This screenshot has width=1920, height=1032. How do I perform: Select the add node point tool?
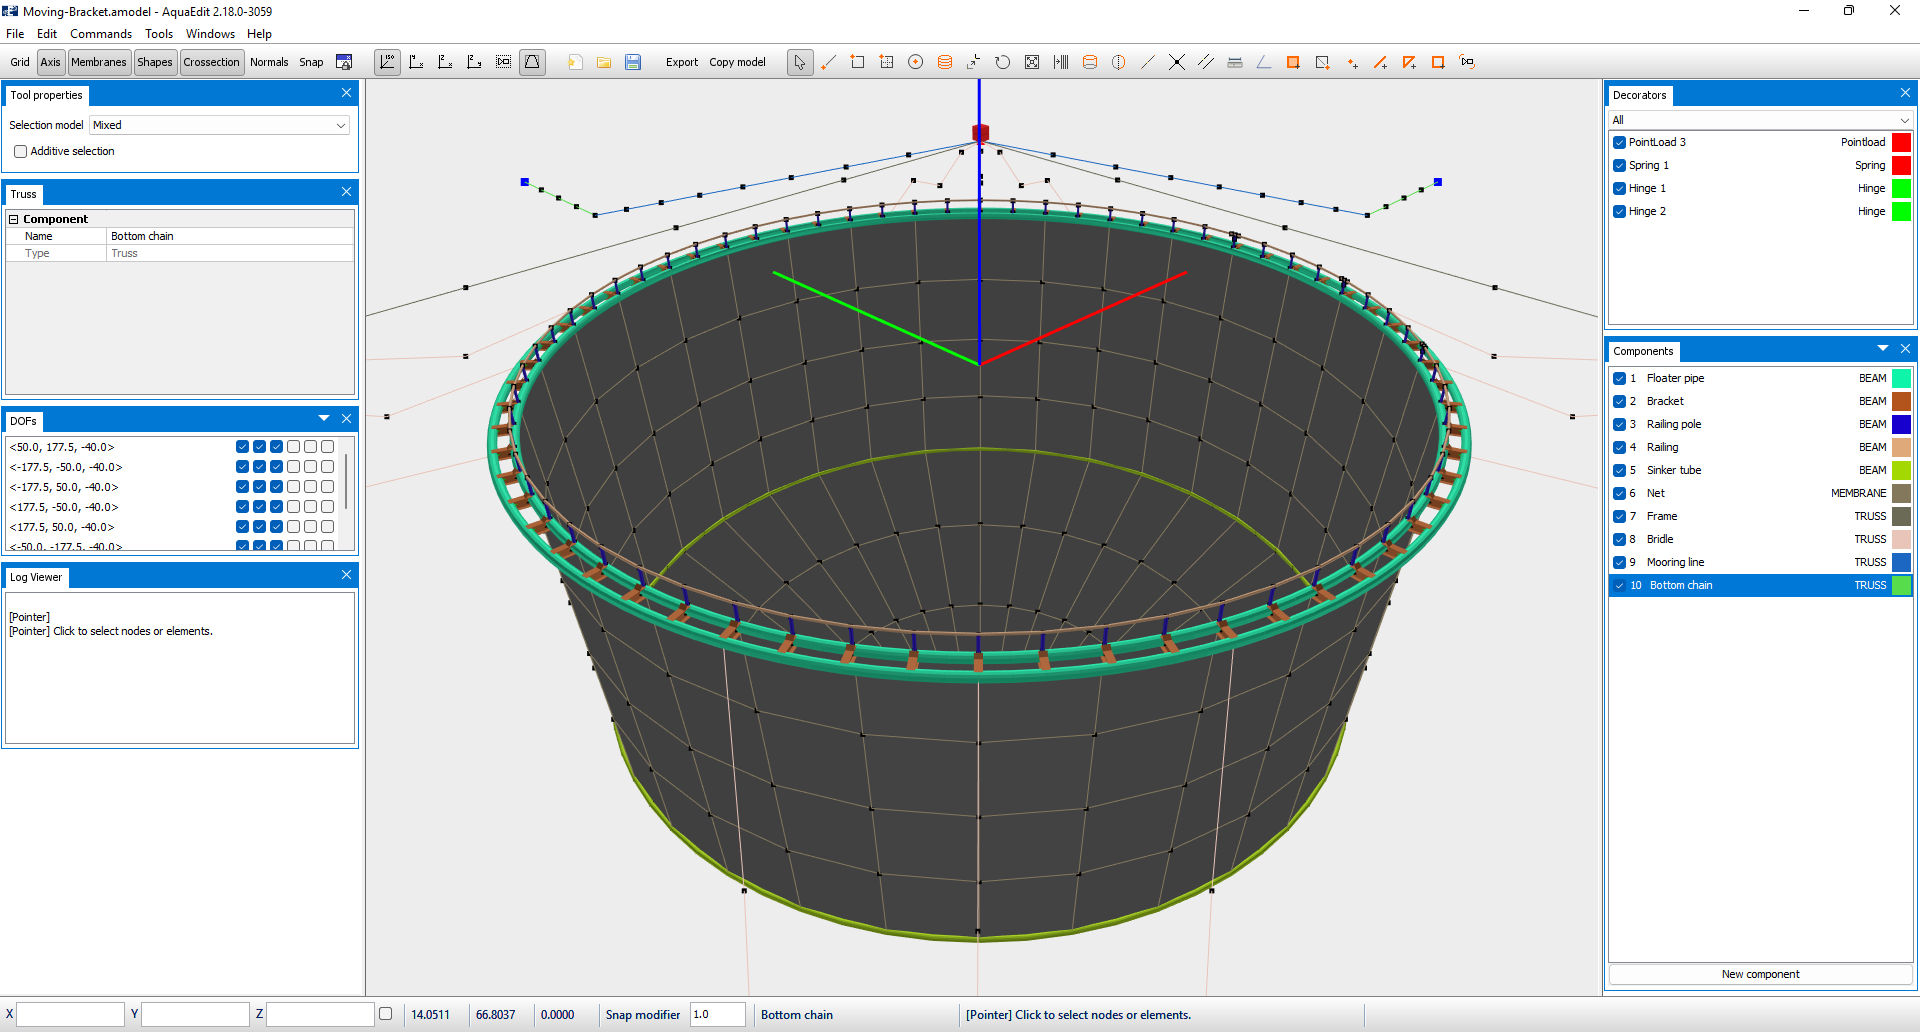(x=1352, y=62)
